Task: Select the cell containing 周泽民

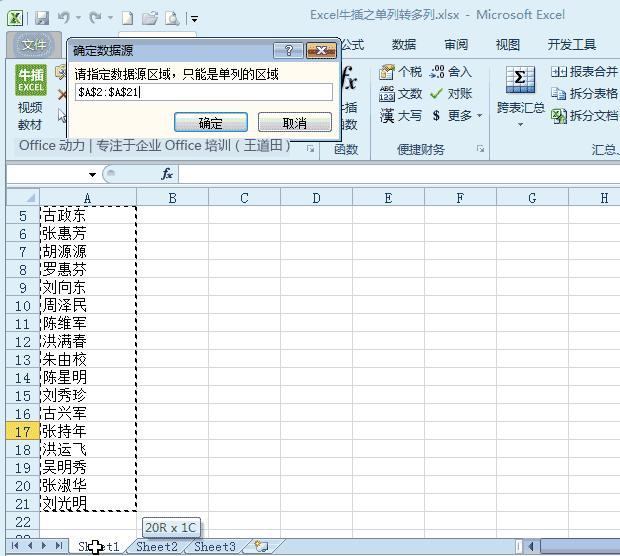Action: tap(88, 306)
